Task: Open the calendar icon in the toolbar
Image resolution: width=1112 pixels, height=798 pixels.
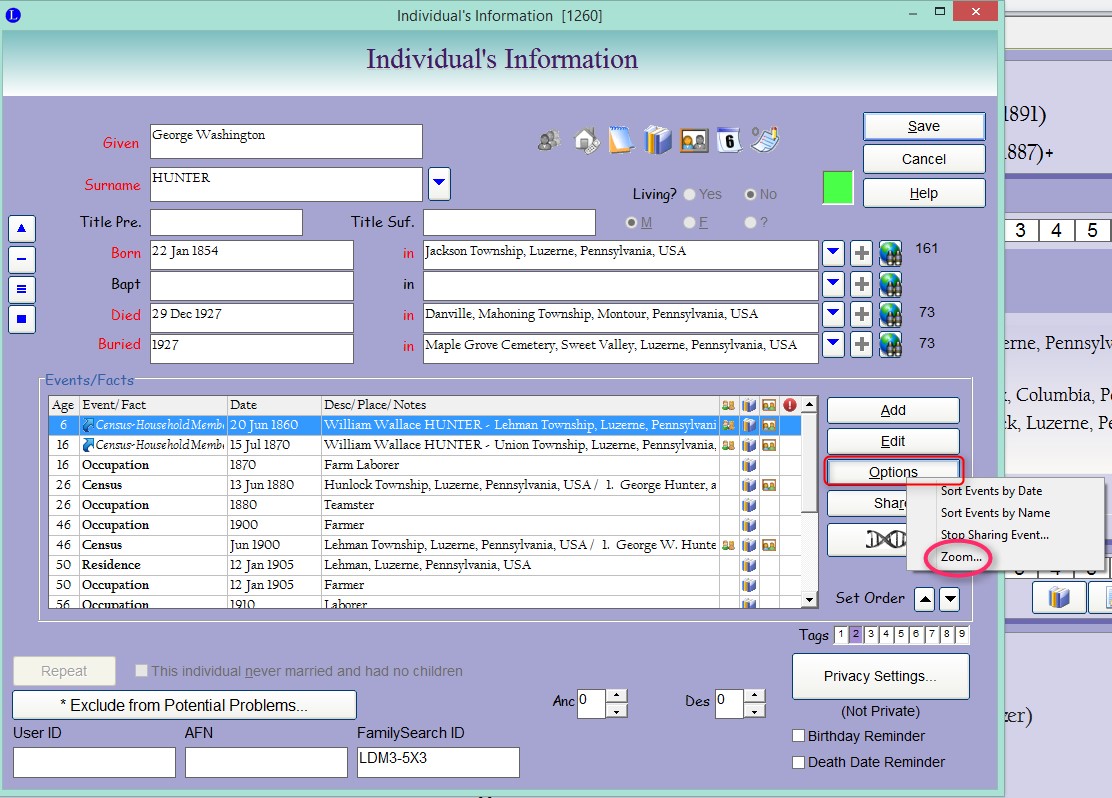Action: (728, 140)
